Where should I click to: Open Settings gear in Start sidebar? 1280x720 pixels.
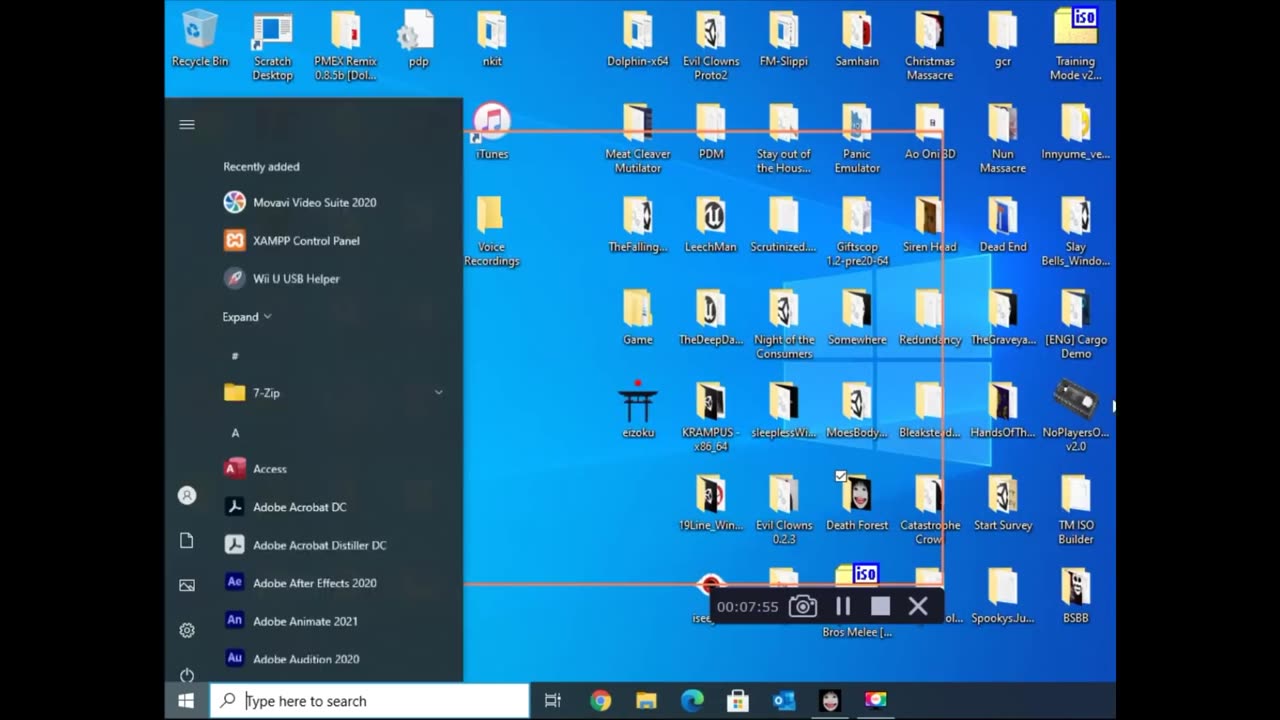coord(186,630)
